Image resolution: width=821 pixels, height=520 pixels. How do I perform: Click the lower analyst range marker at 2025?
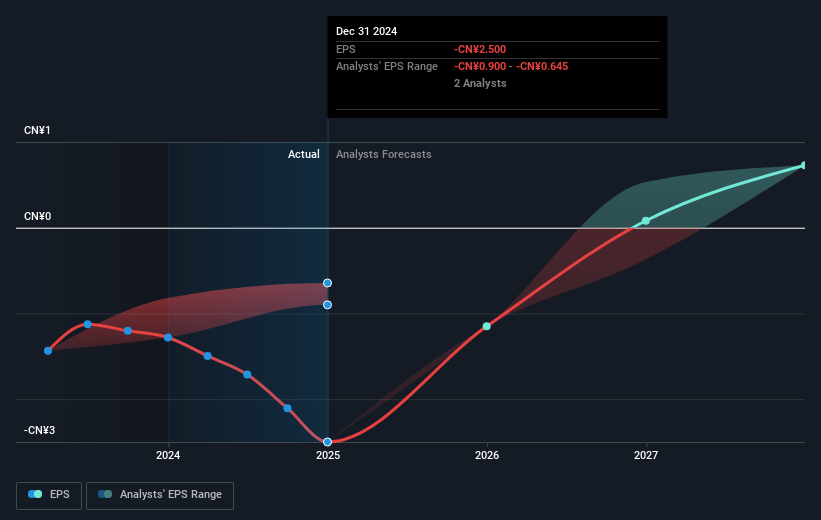pyautogui.click(x=327, y=305)
